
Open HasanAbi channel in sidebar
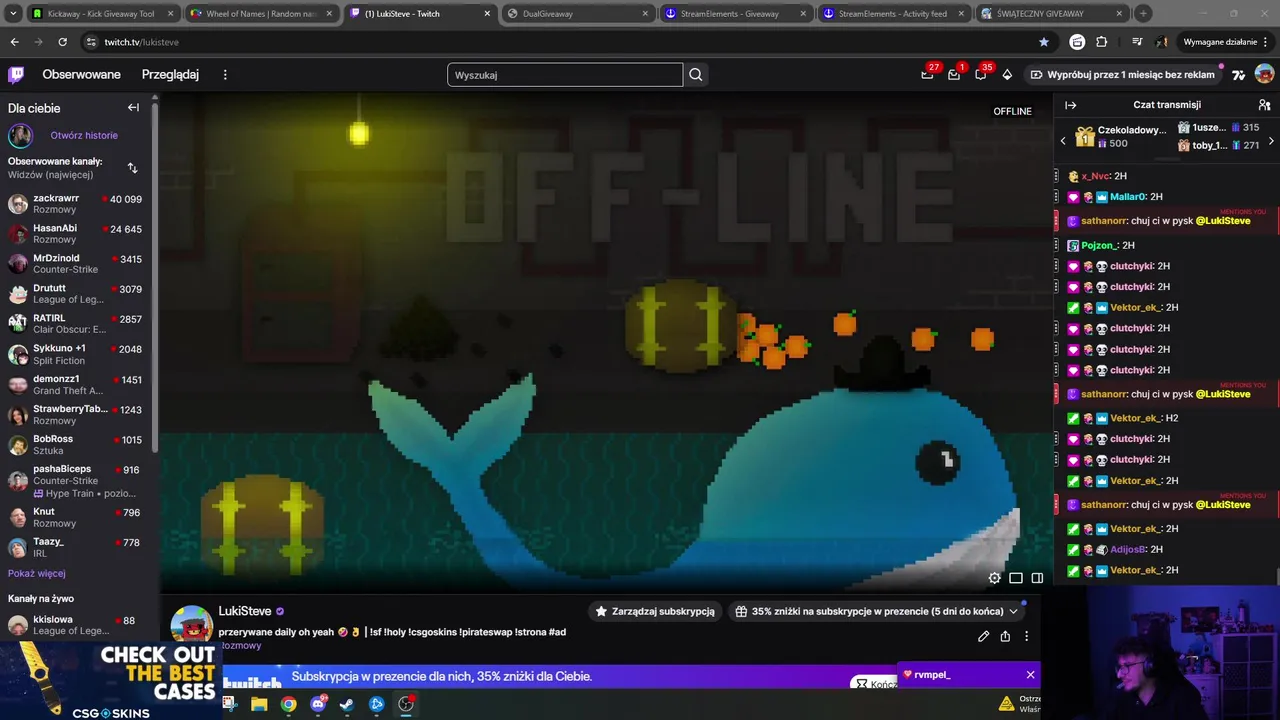(x=75, y=233)
